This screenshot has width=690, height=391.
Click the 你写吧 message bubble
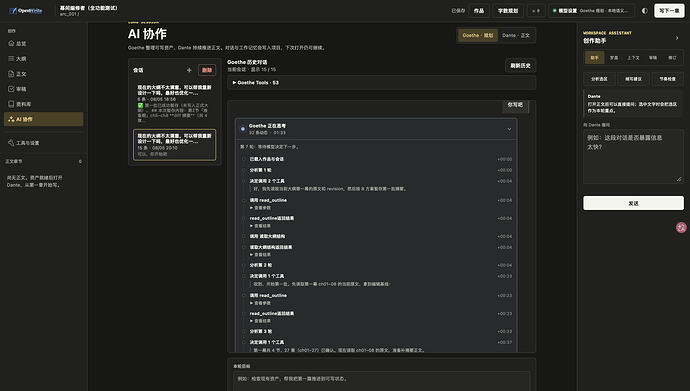tap(515, 105)
